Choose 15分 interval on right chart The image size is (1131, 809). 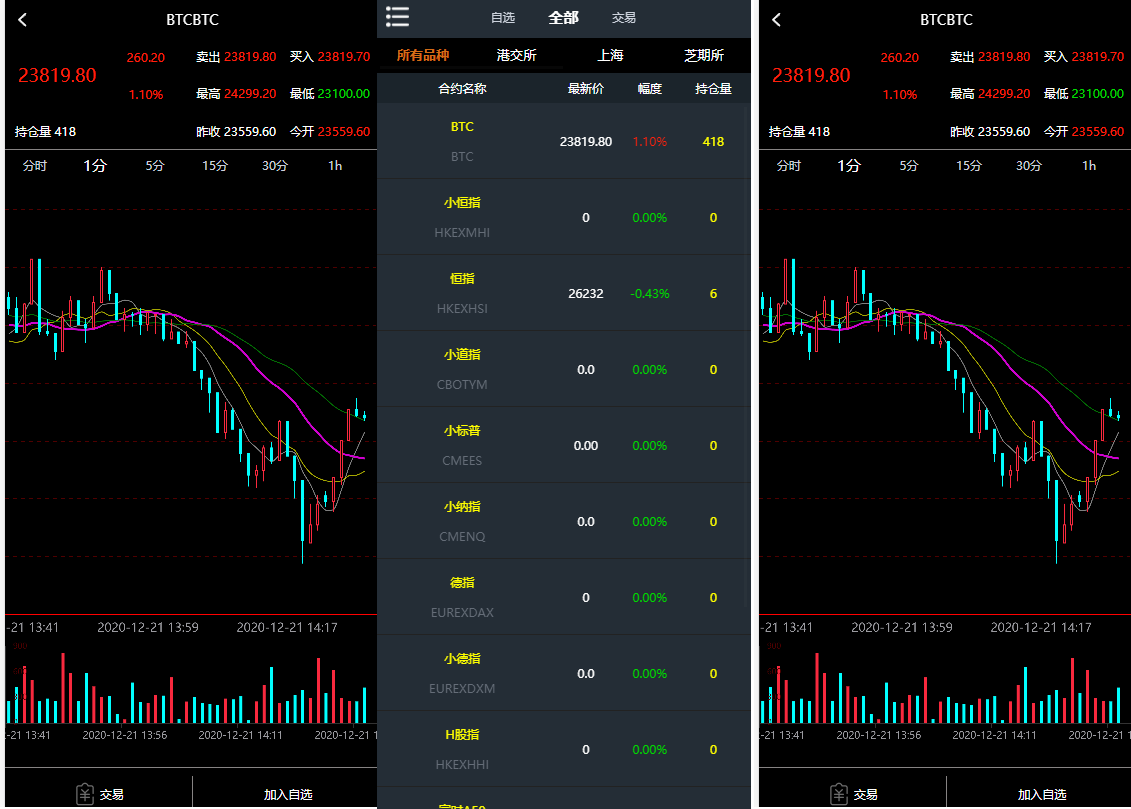coord(969,166)
